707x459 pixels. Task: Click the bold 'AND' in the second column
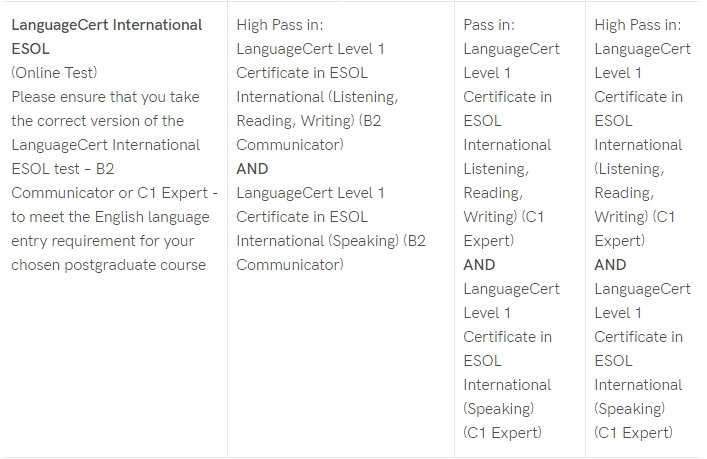pos(252,169)
